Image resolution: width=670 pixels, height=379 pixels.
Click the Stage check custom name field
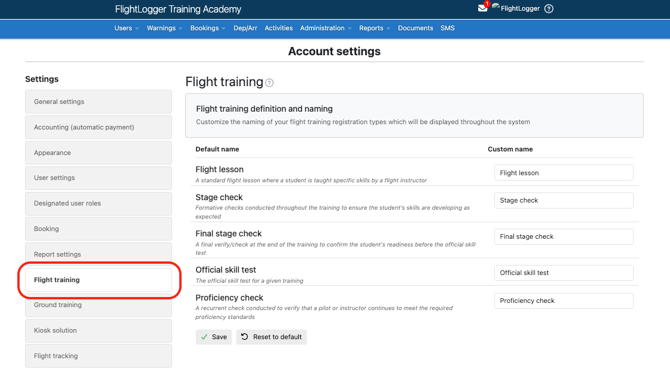click(564, 200)
